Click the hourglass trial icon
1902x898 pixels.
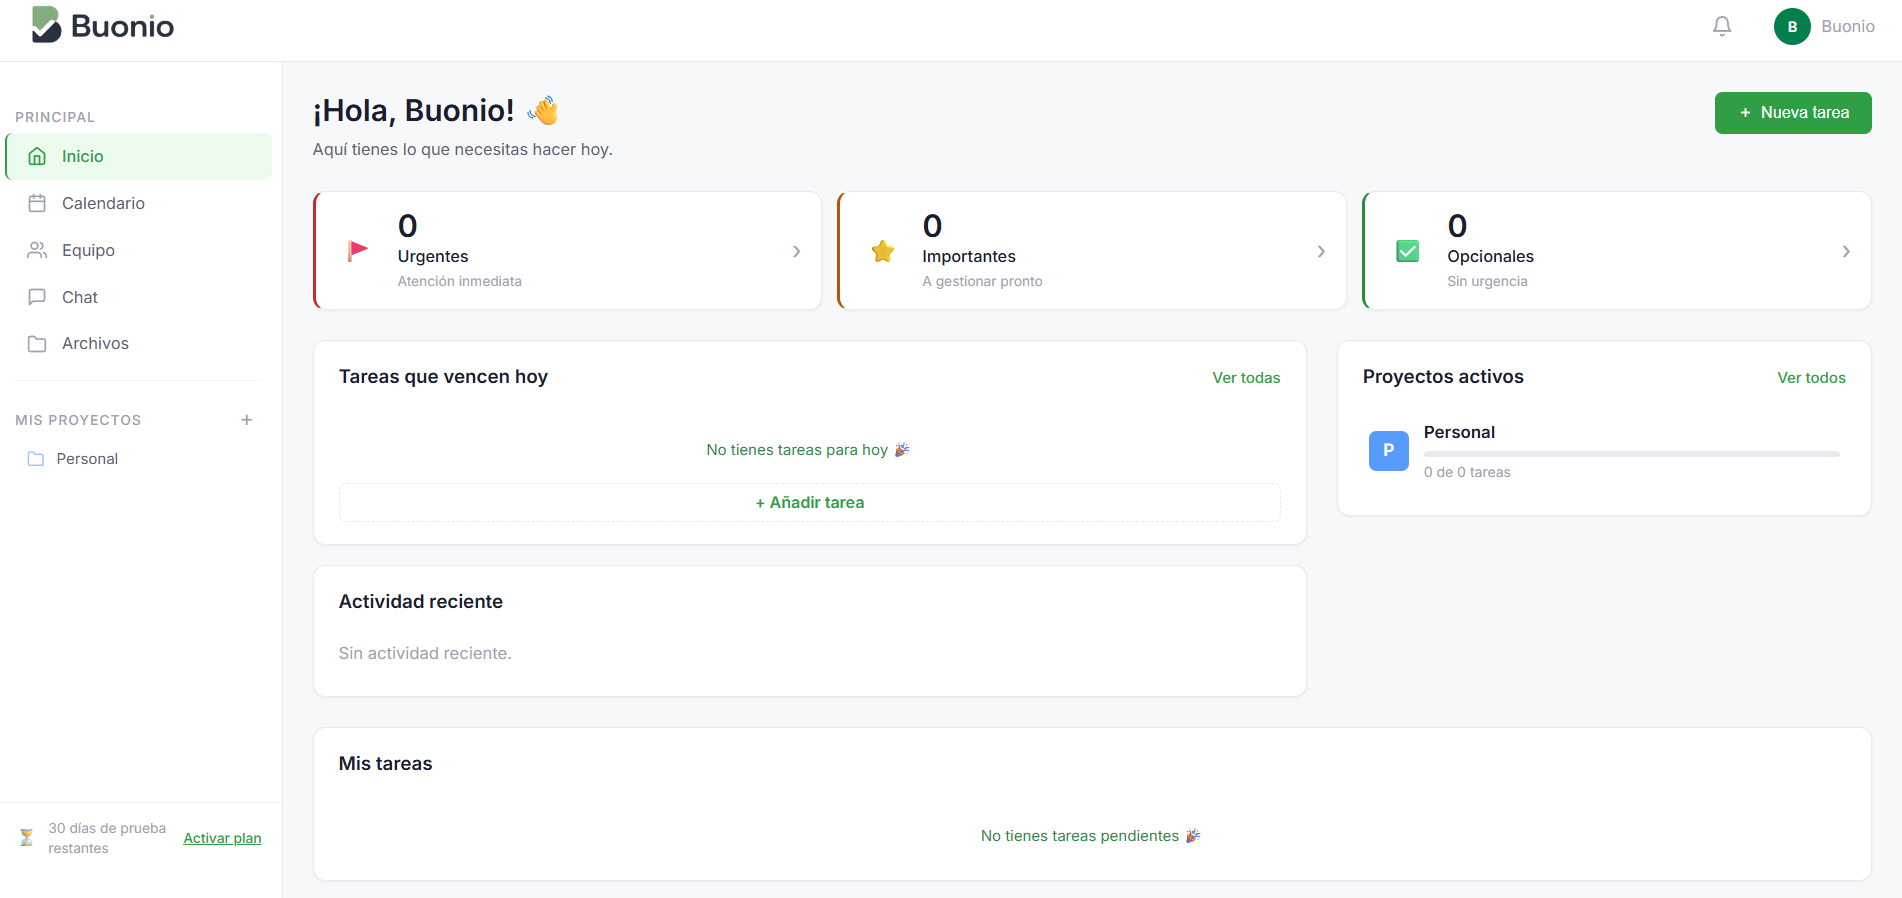27,837
